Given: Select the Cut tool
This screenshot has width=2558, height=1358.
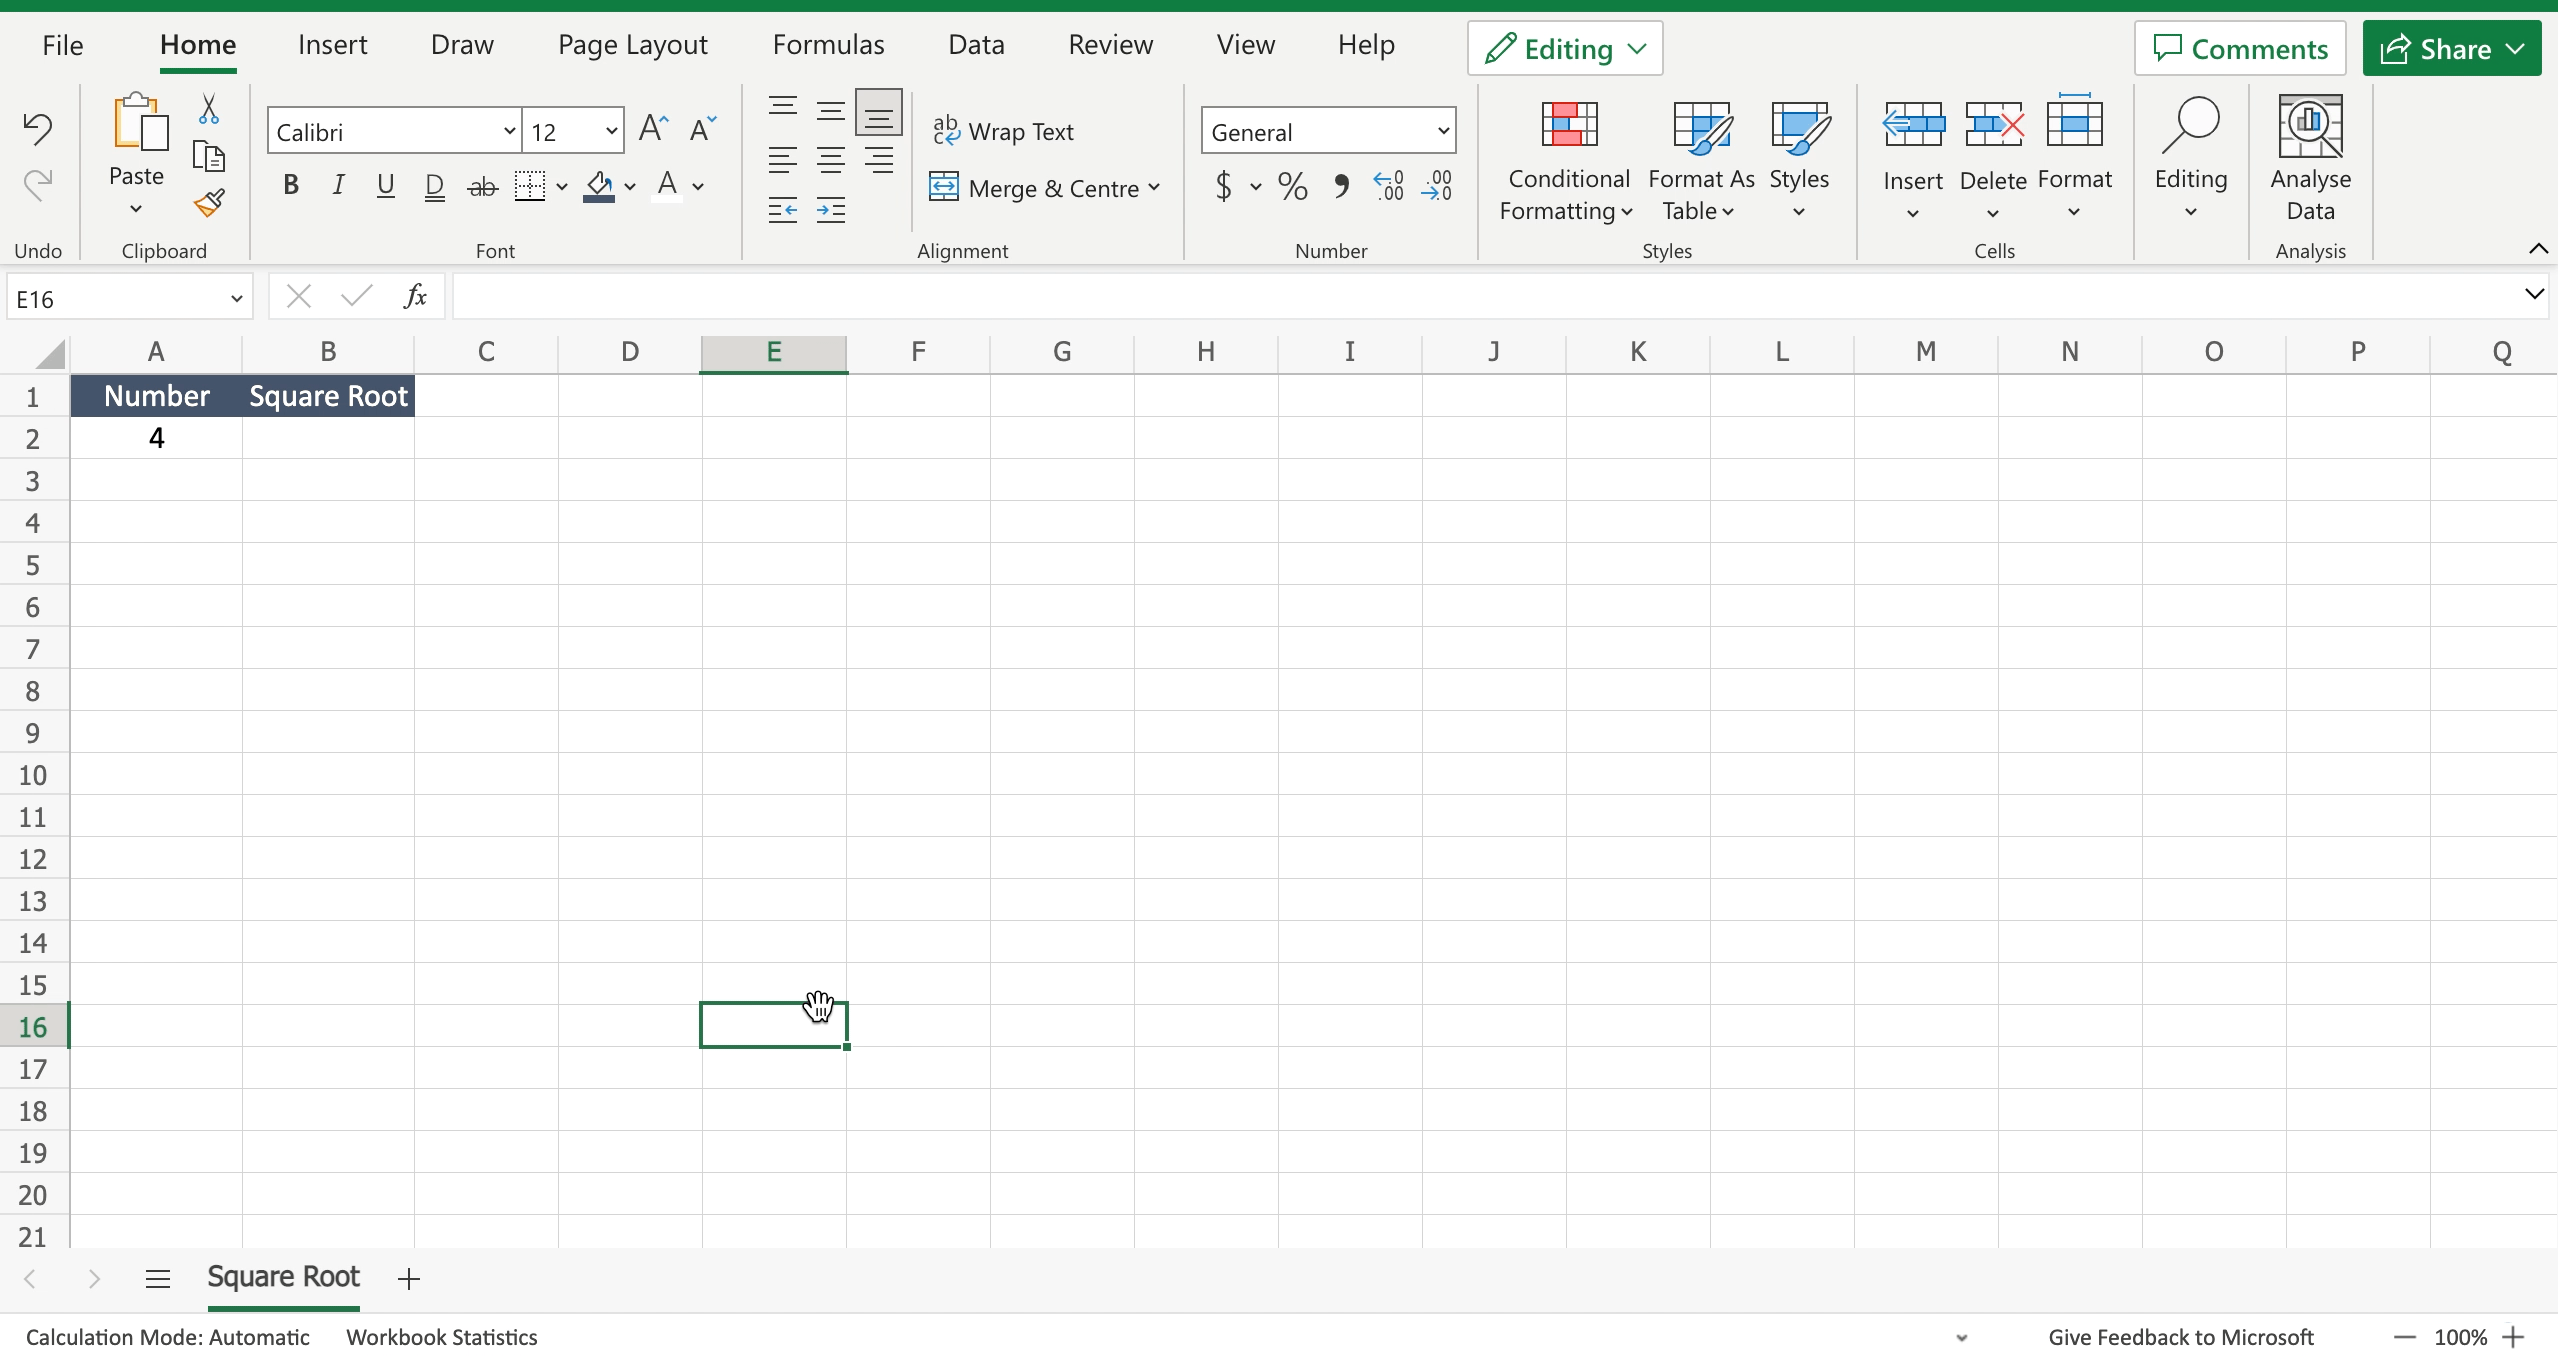Looking at the screenshot, I should 207,107.
